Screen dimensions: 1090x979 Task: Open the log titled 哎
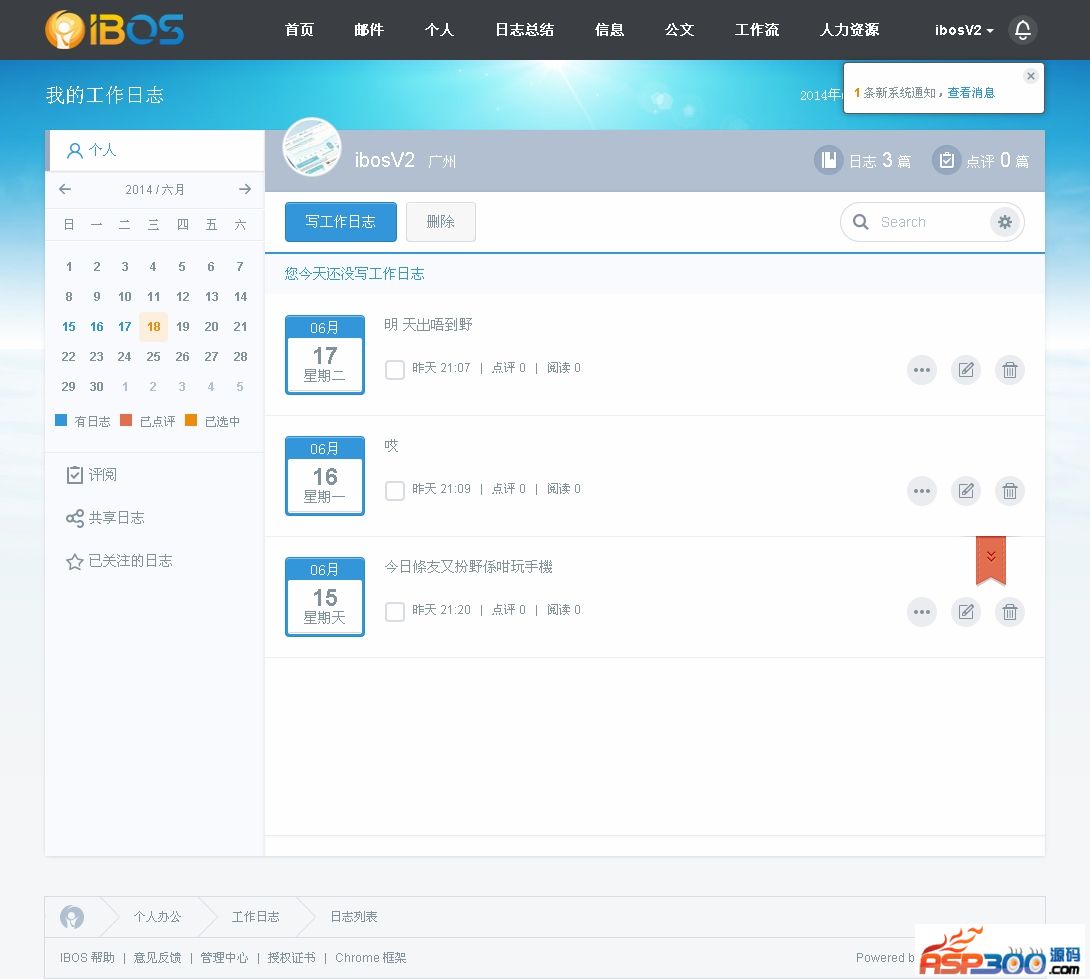pos(391,446)
